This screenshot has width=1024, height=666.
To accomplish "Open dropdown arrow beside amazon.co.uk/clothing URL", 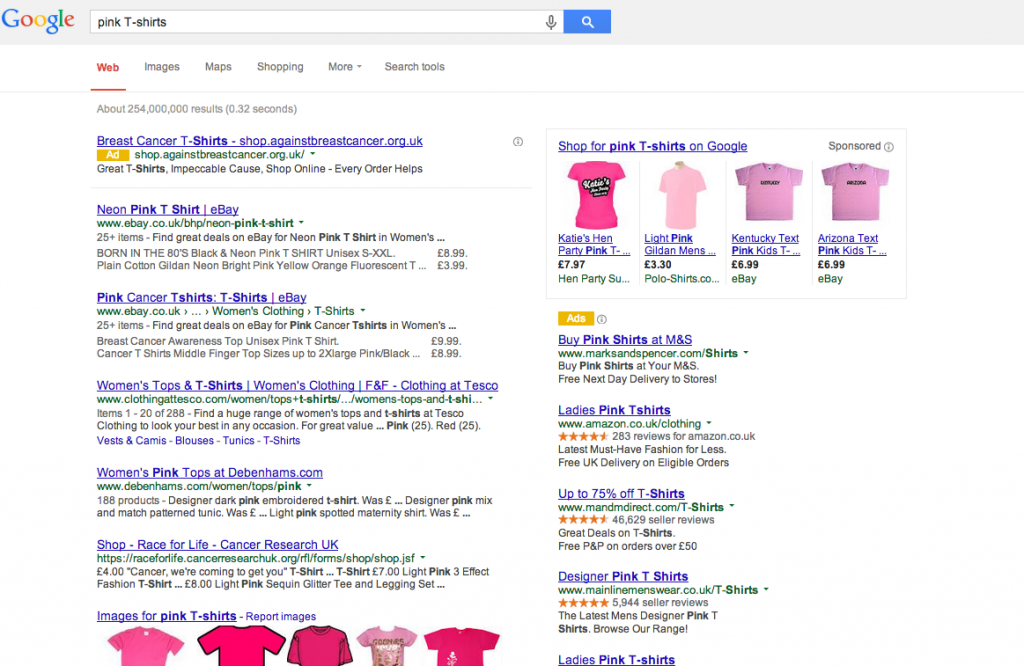I will coord(709,423).
